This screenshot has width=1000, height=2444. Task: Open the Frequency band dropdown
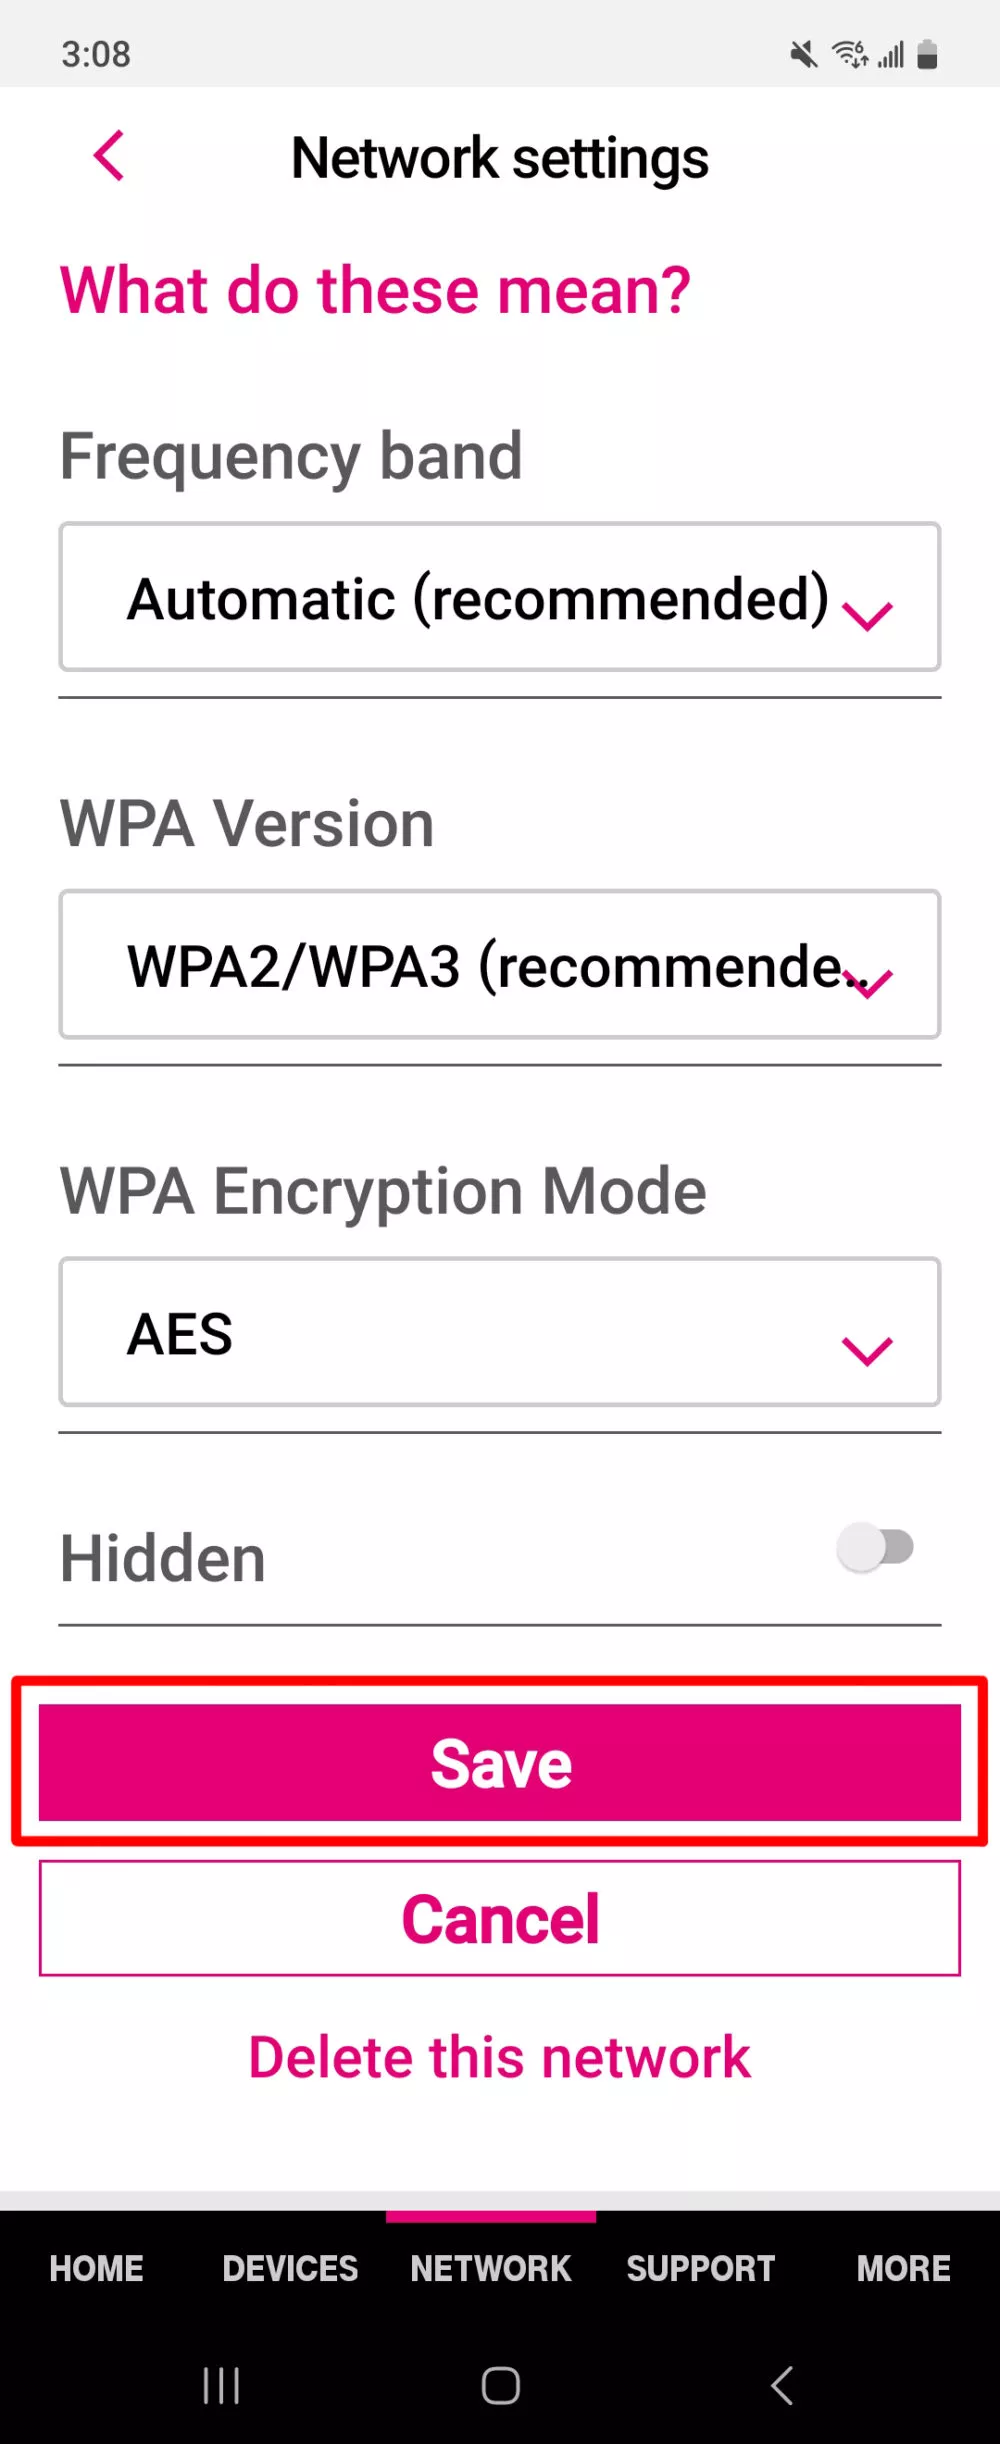pos(500,596)
